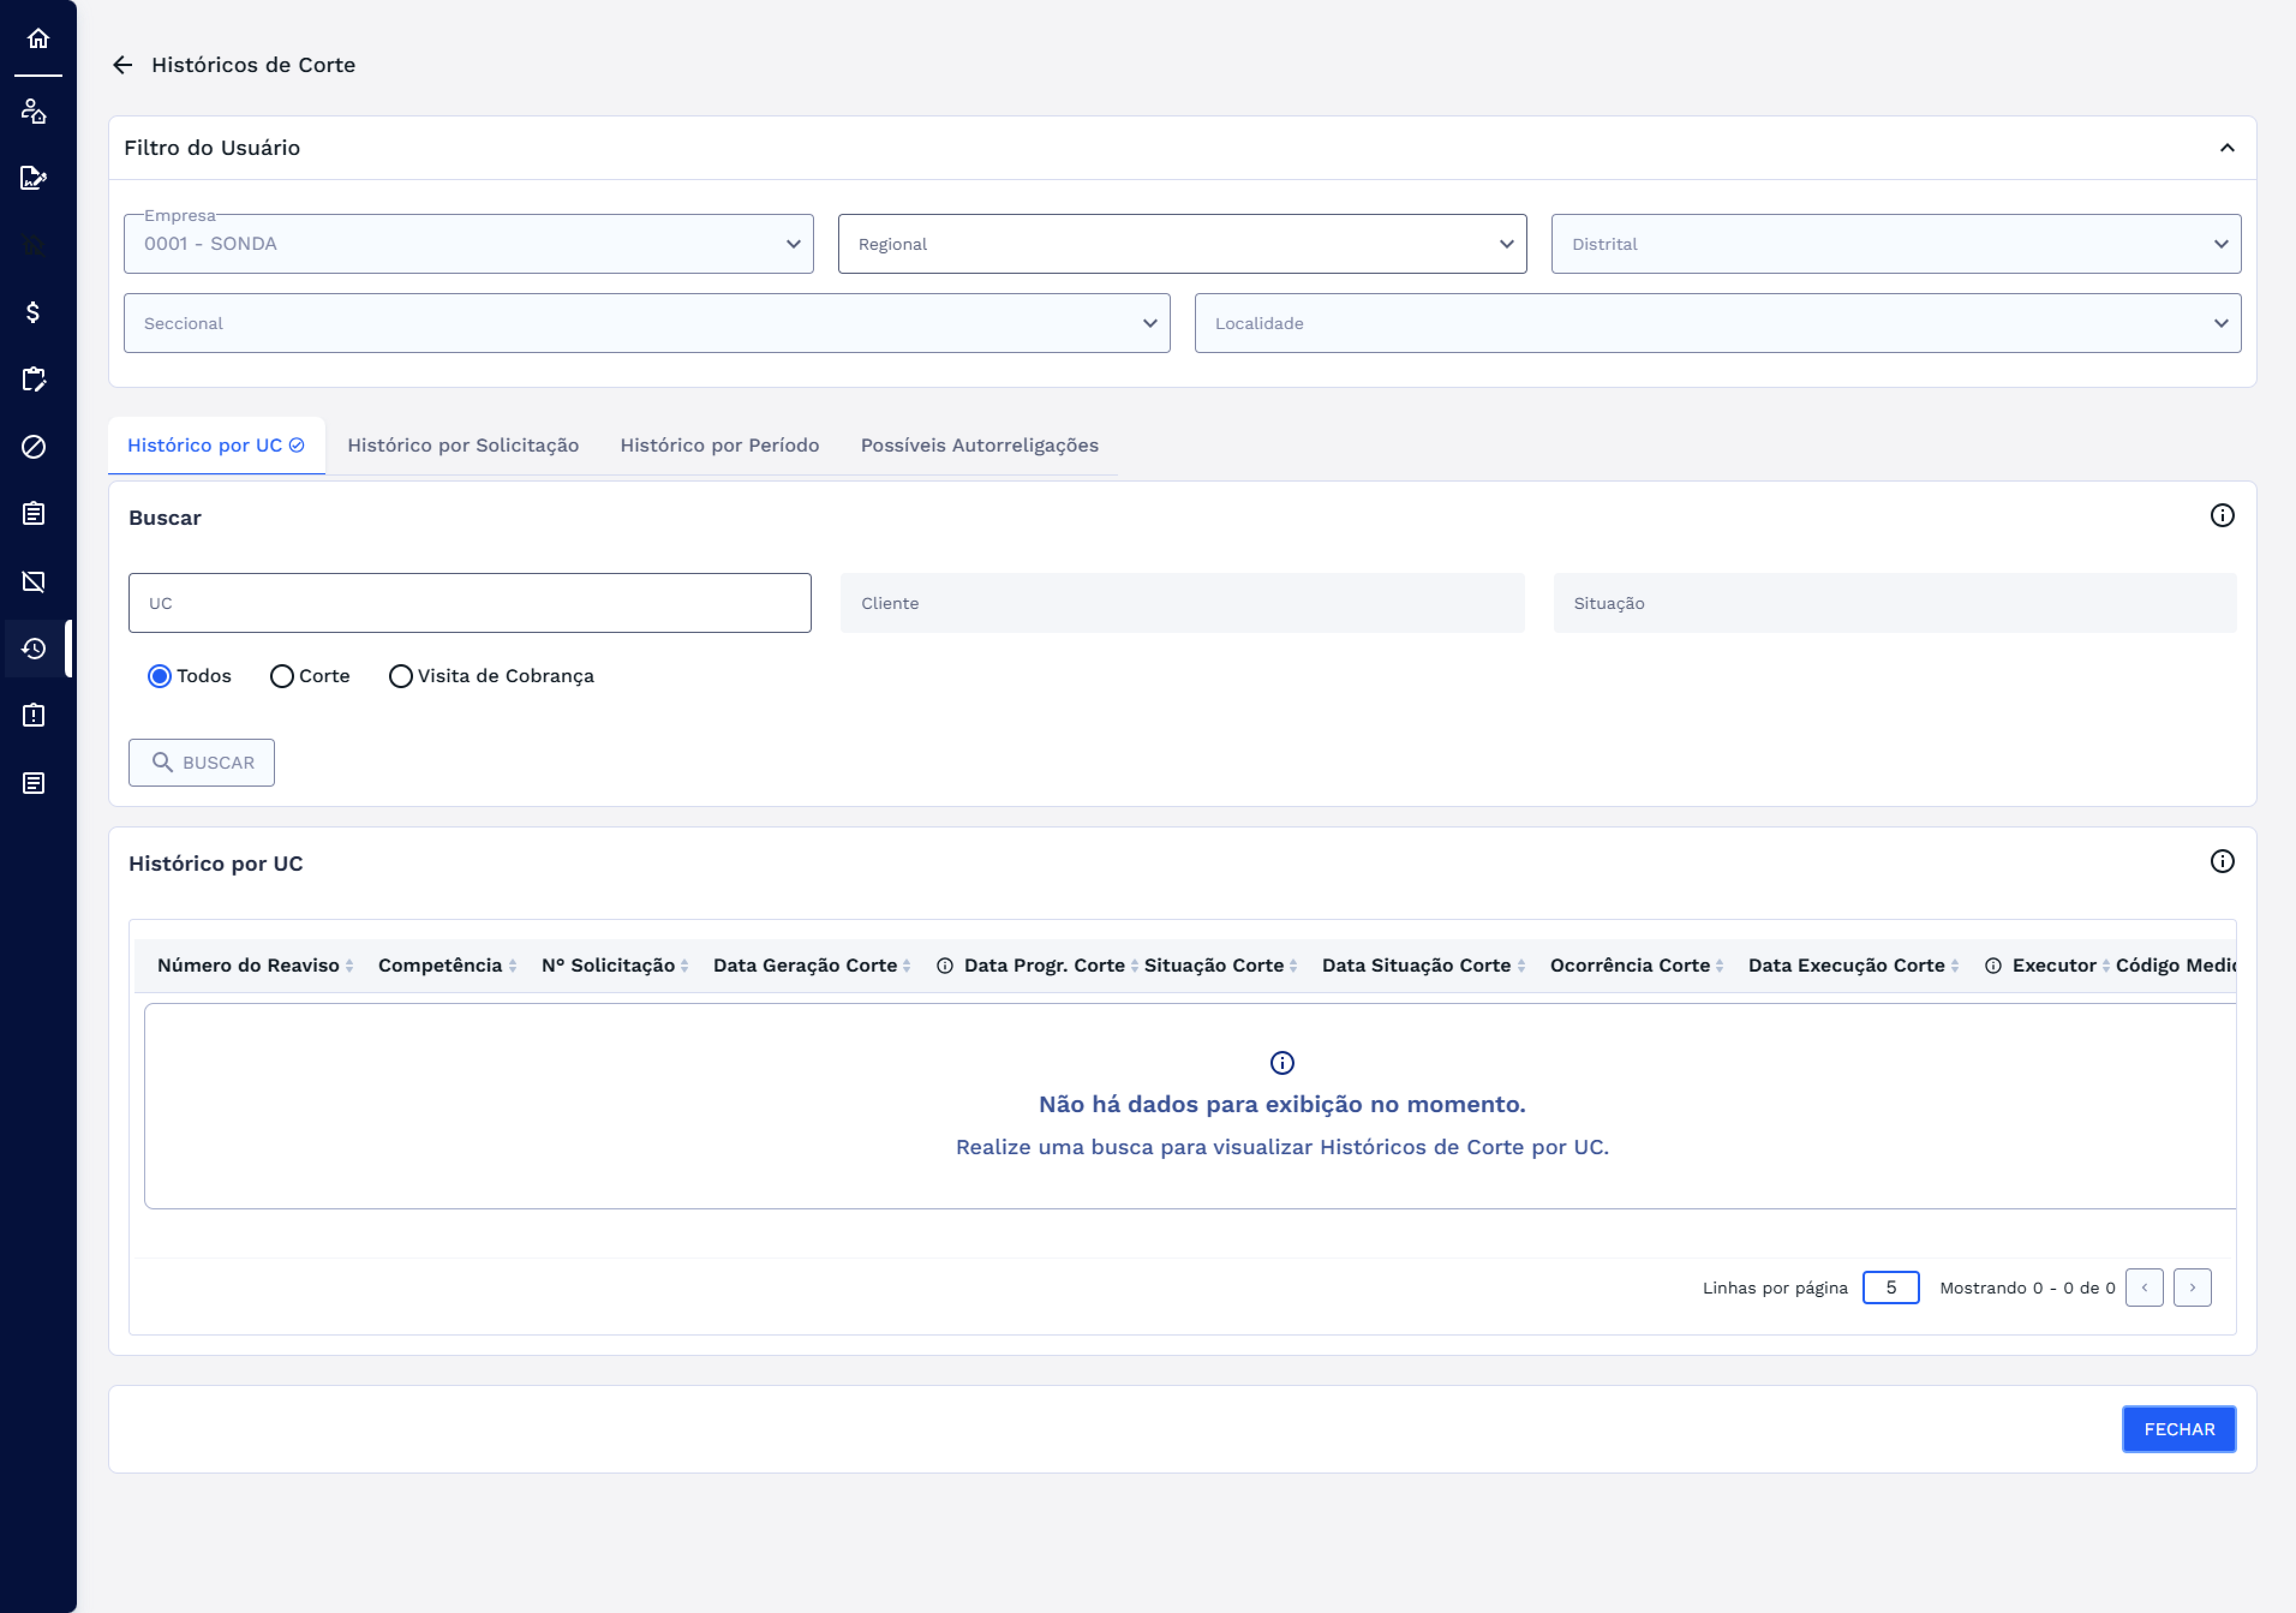Click the prohibited circle sidebar icon
This screenshot has width=2296, height=1613.
point(33,447)
